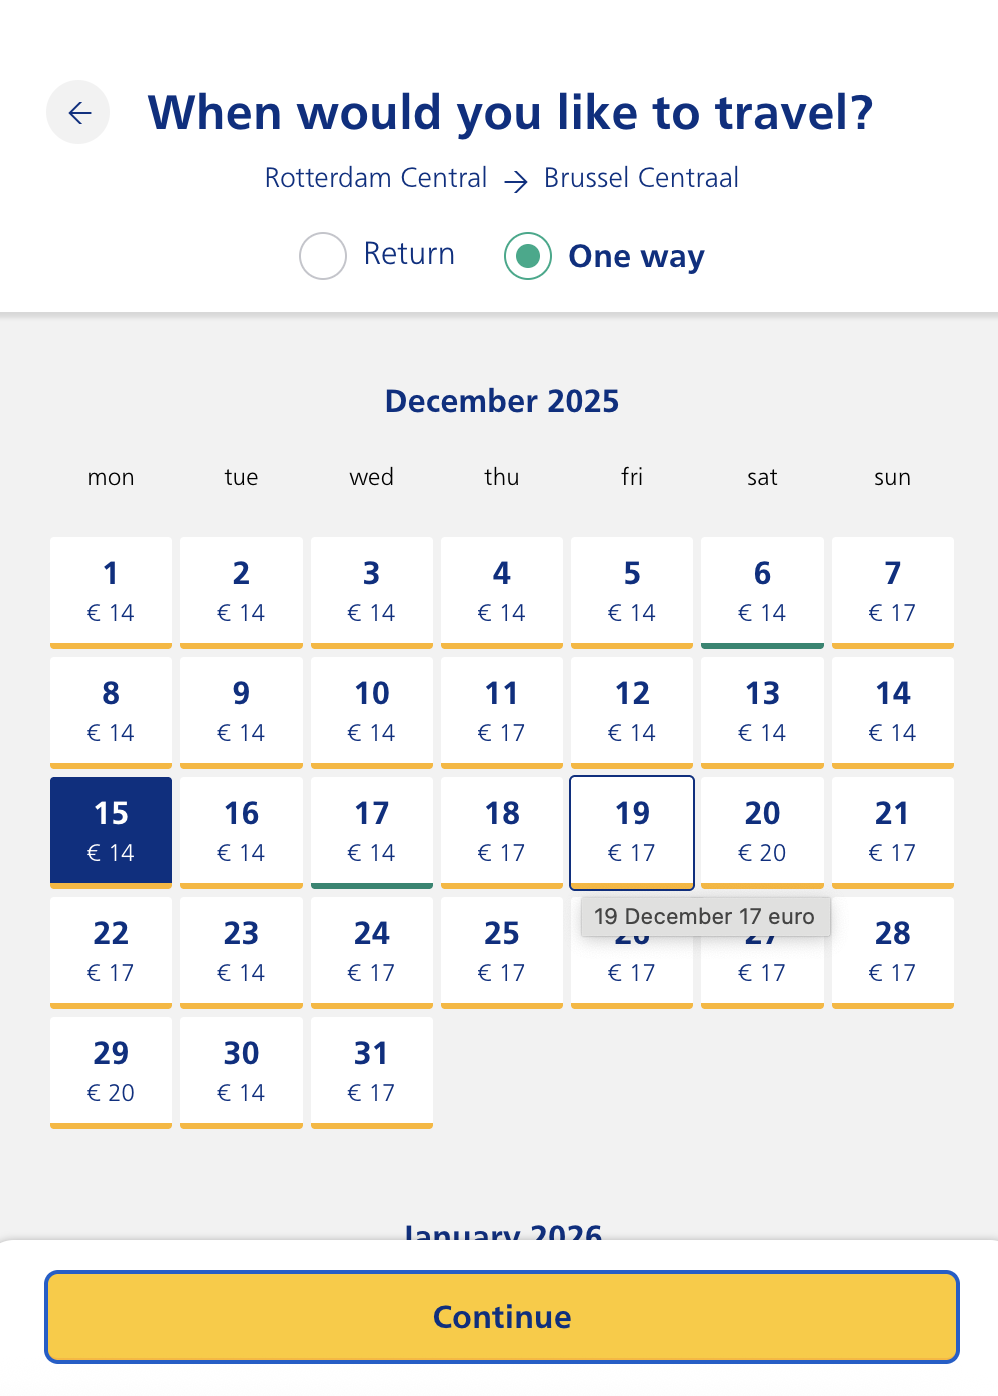The width and height of the screenshot is (998, 1396).
Task: Select the Return trip radio button
Action: [323, 256]
